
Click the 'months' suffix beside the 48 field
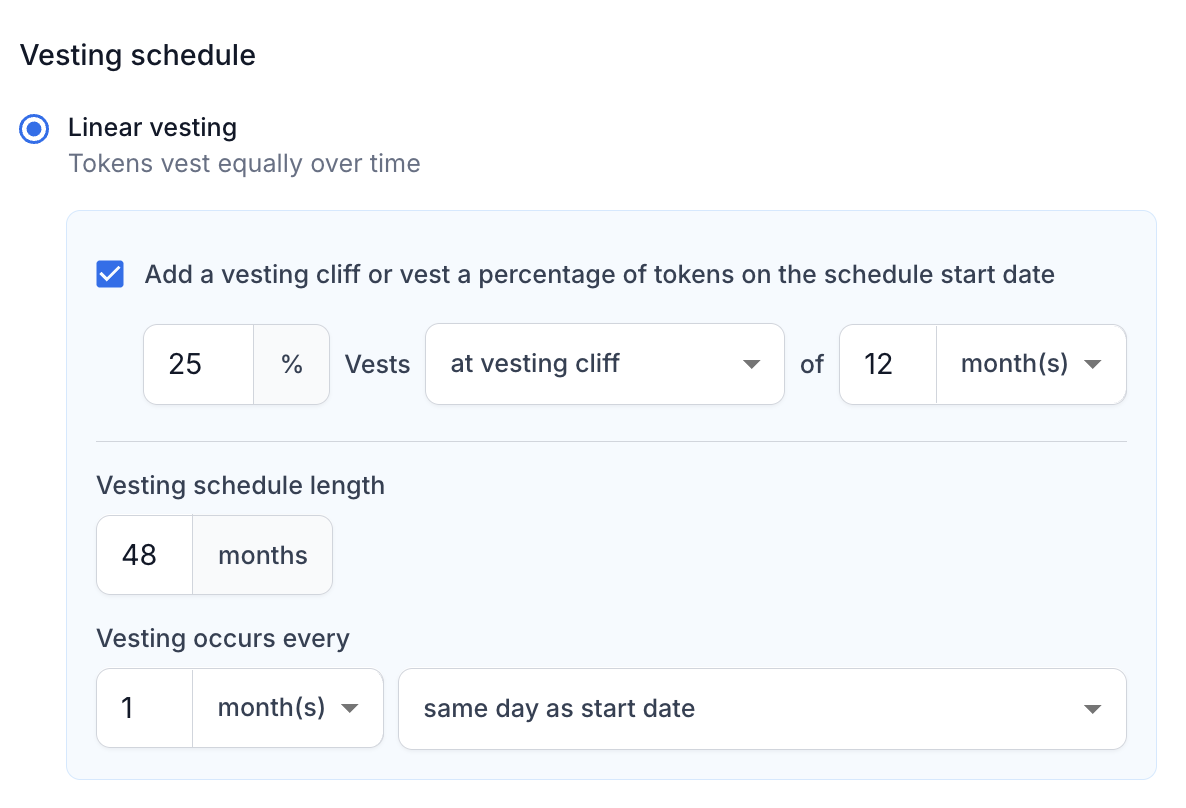(262, 555)
